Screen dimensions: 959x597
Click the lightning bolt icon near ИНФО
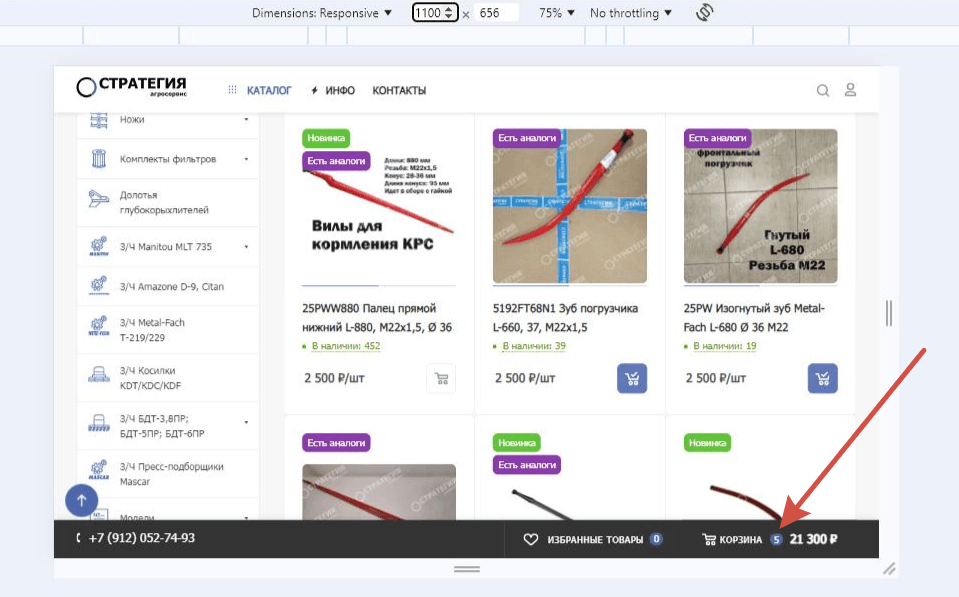(x=314, y=91)
